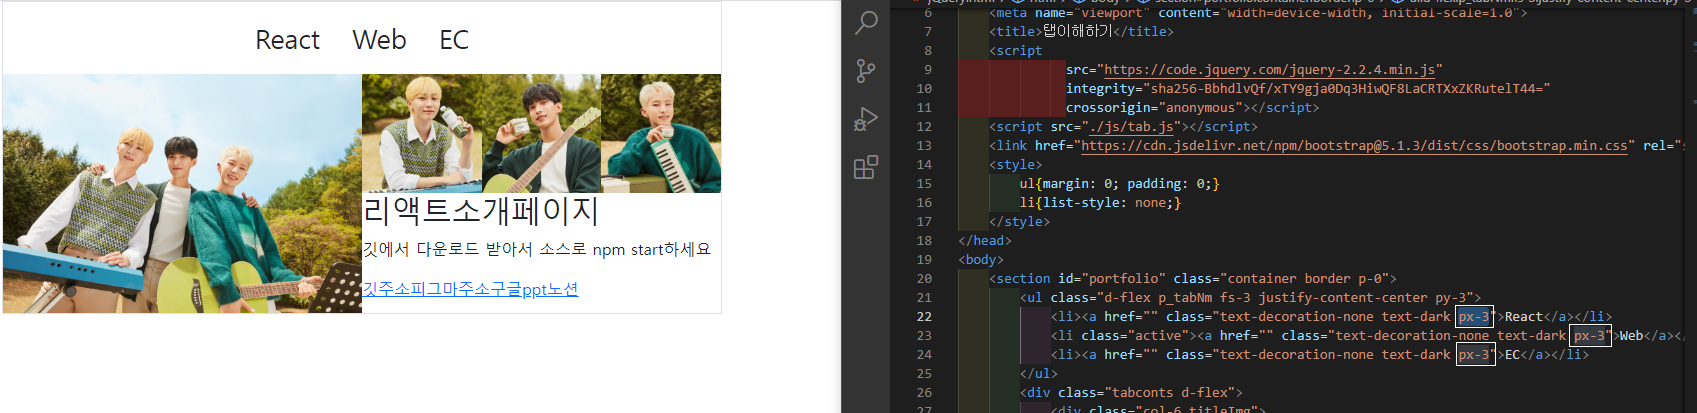
Task: Open the Run and Debug view
Action: coord(866,119)
